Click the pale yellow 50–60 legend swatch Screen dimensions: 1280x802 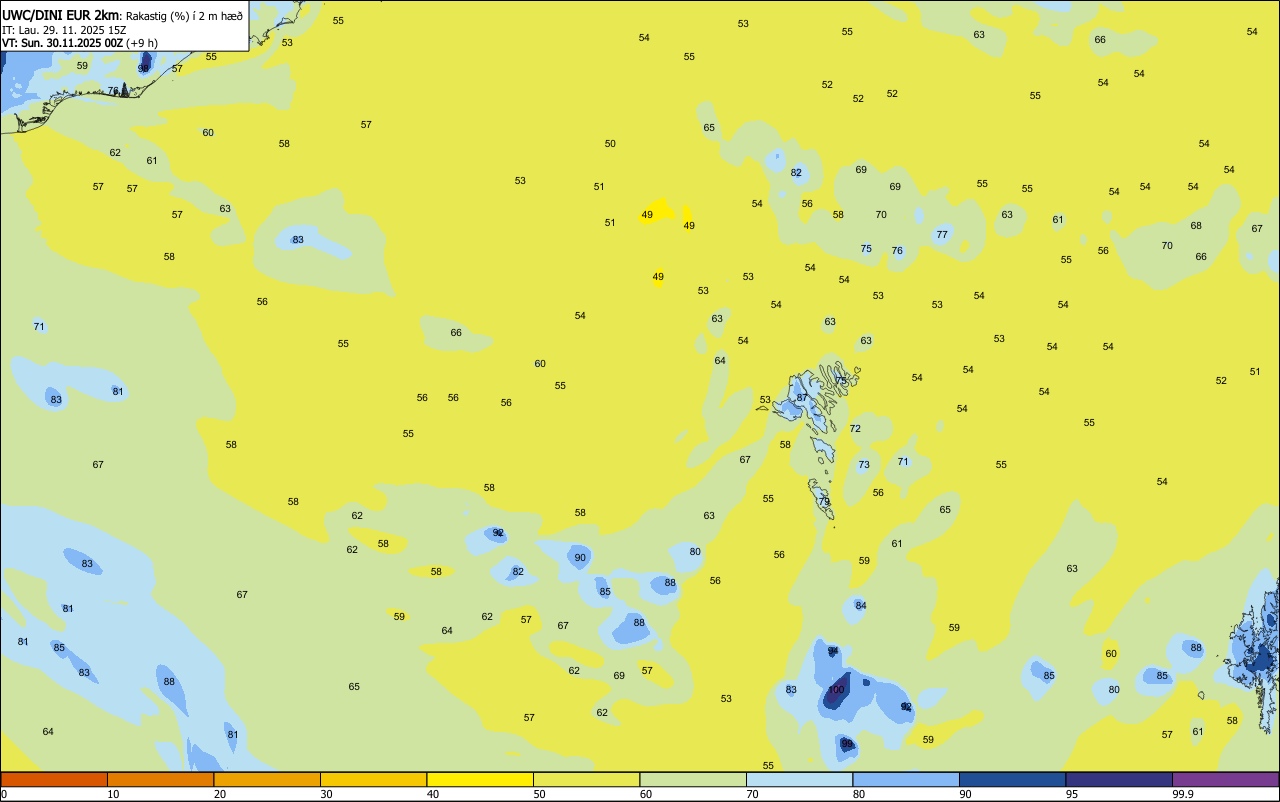(x=586, y=779)
